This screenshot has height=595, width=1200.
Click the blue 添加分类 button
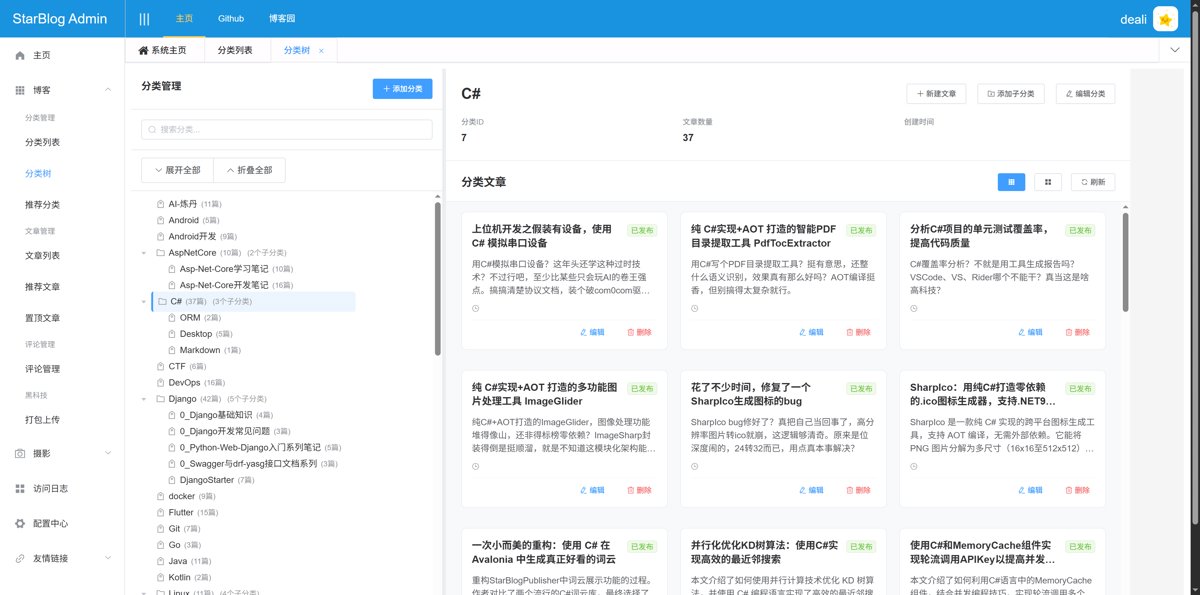[402, 89]
